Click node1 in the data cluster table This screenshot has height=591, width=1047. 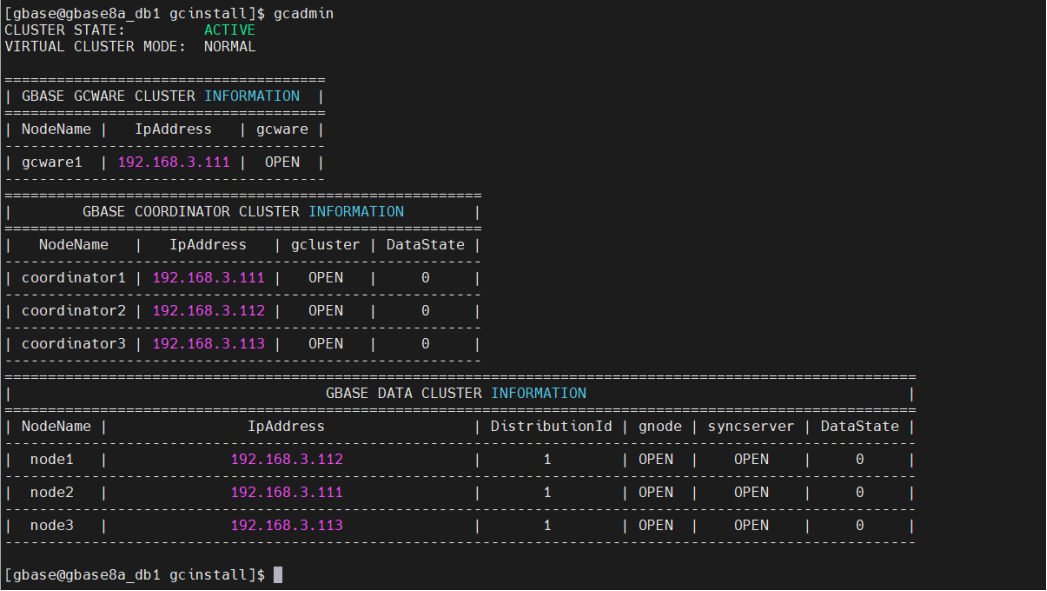tap(52, 459)
